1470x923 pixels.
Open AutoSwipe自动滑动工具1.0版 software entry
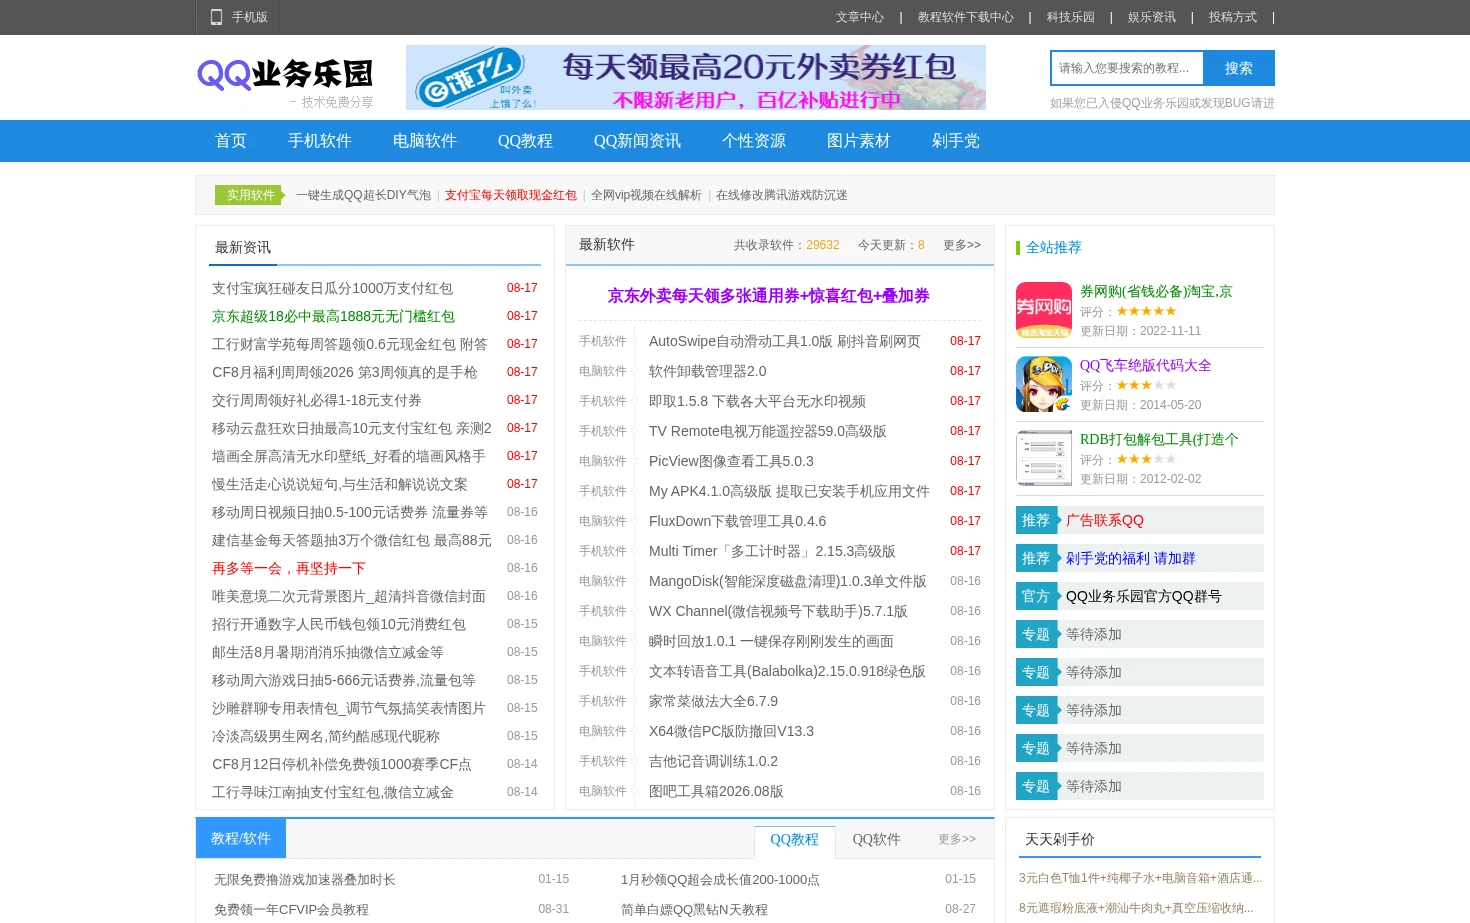tap(785, 341)
